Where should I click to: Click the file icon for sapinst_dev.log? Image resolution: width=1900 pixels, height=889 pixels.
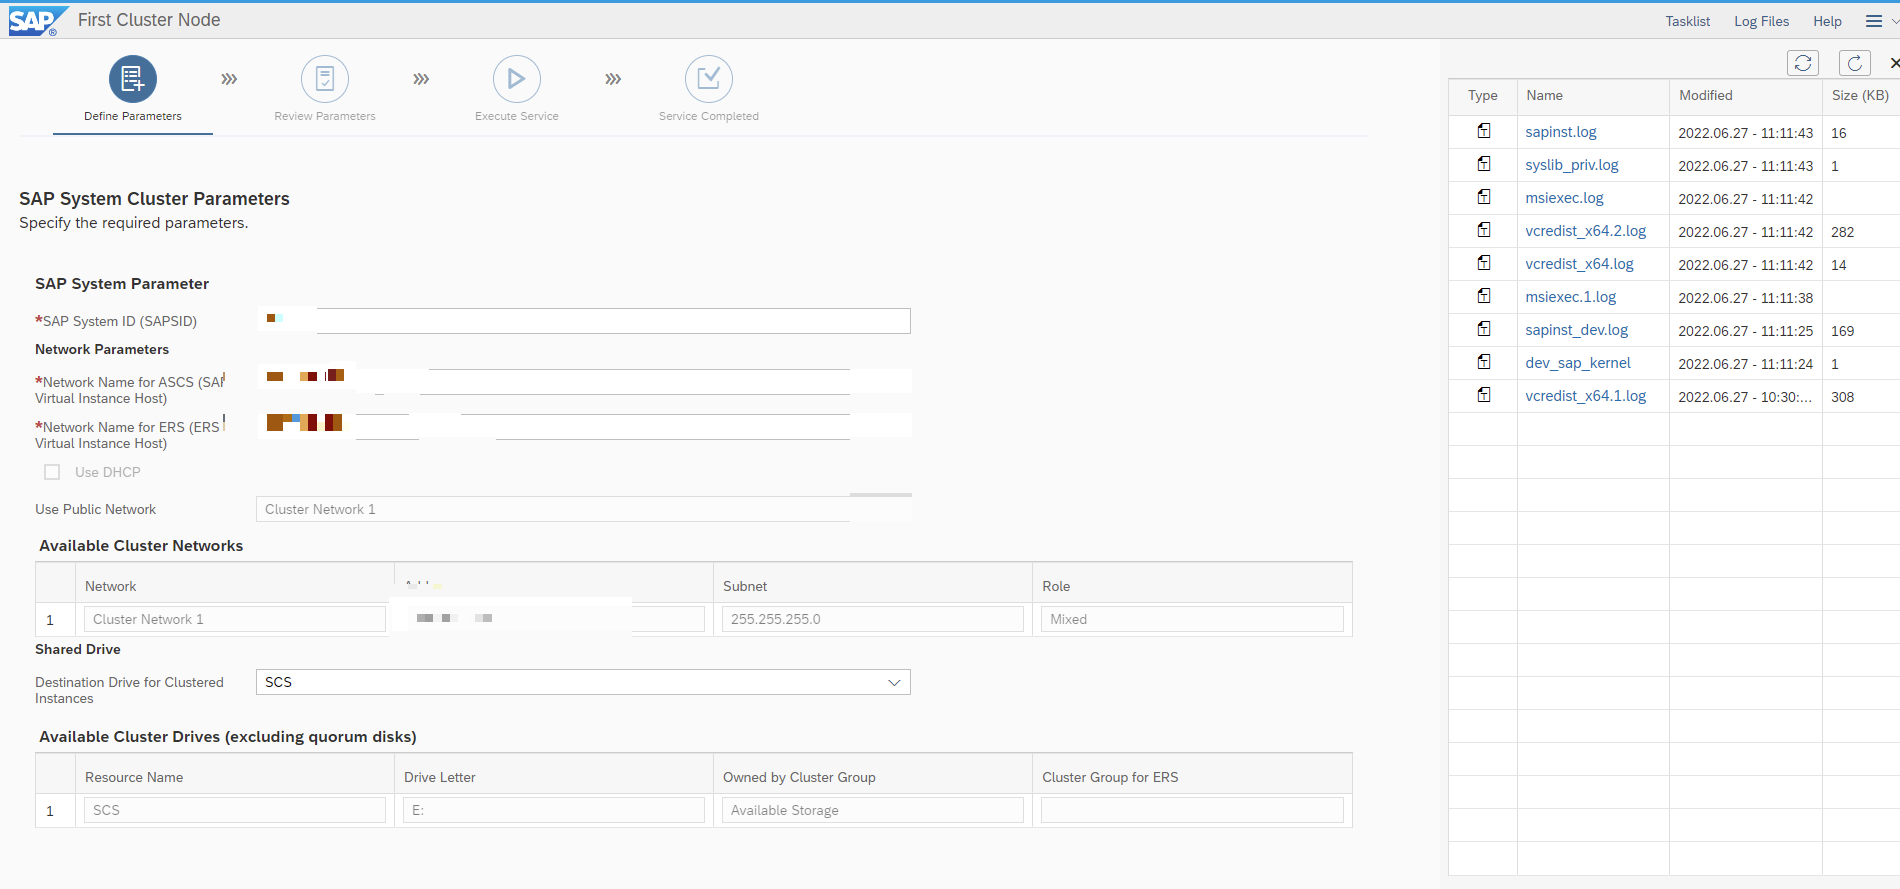1484,329
